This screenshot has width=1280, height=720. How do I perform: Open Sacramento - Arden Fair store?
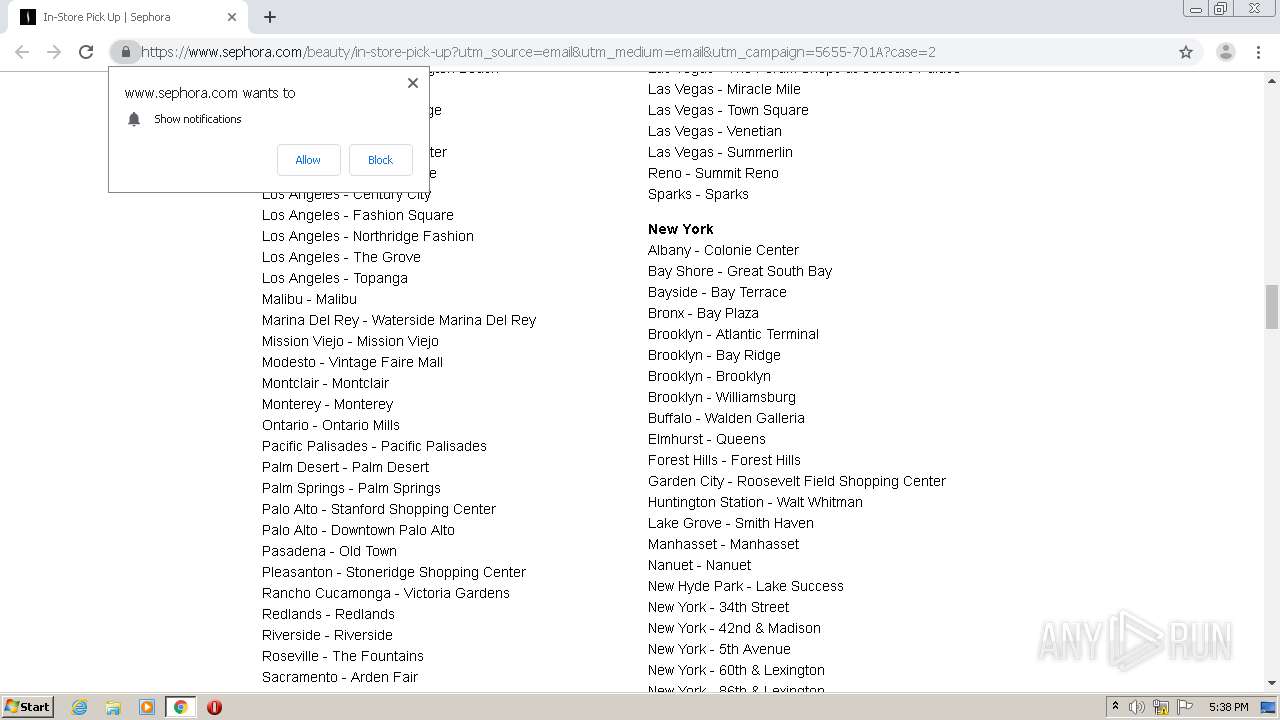[x=340, y=677]
